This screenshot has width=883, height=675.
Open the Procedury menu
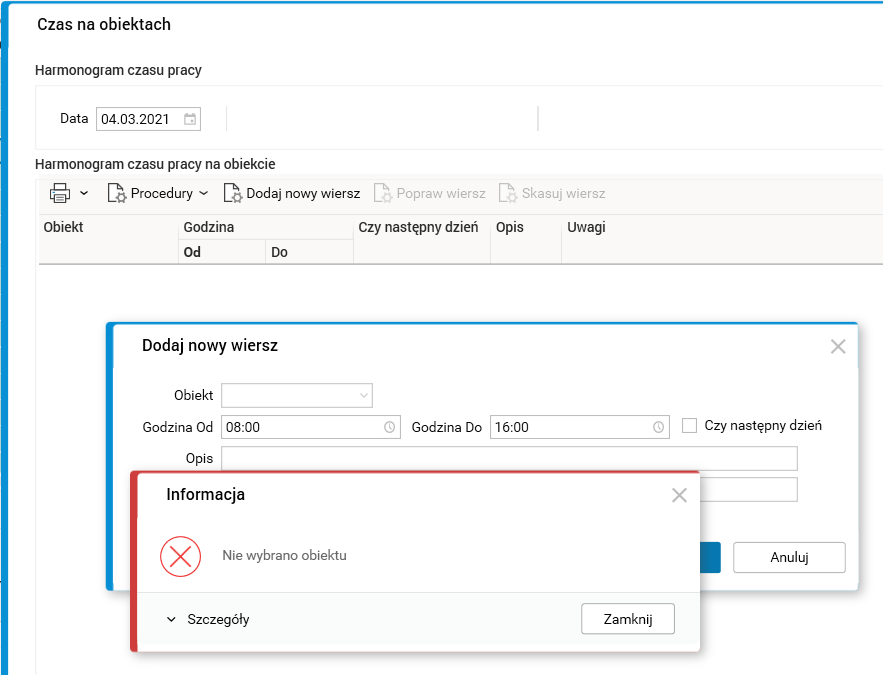tap(158, 193)
